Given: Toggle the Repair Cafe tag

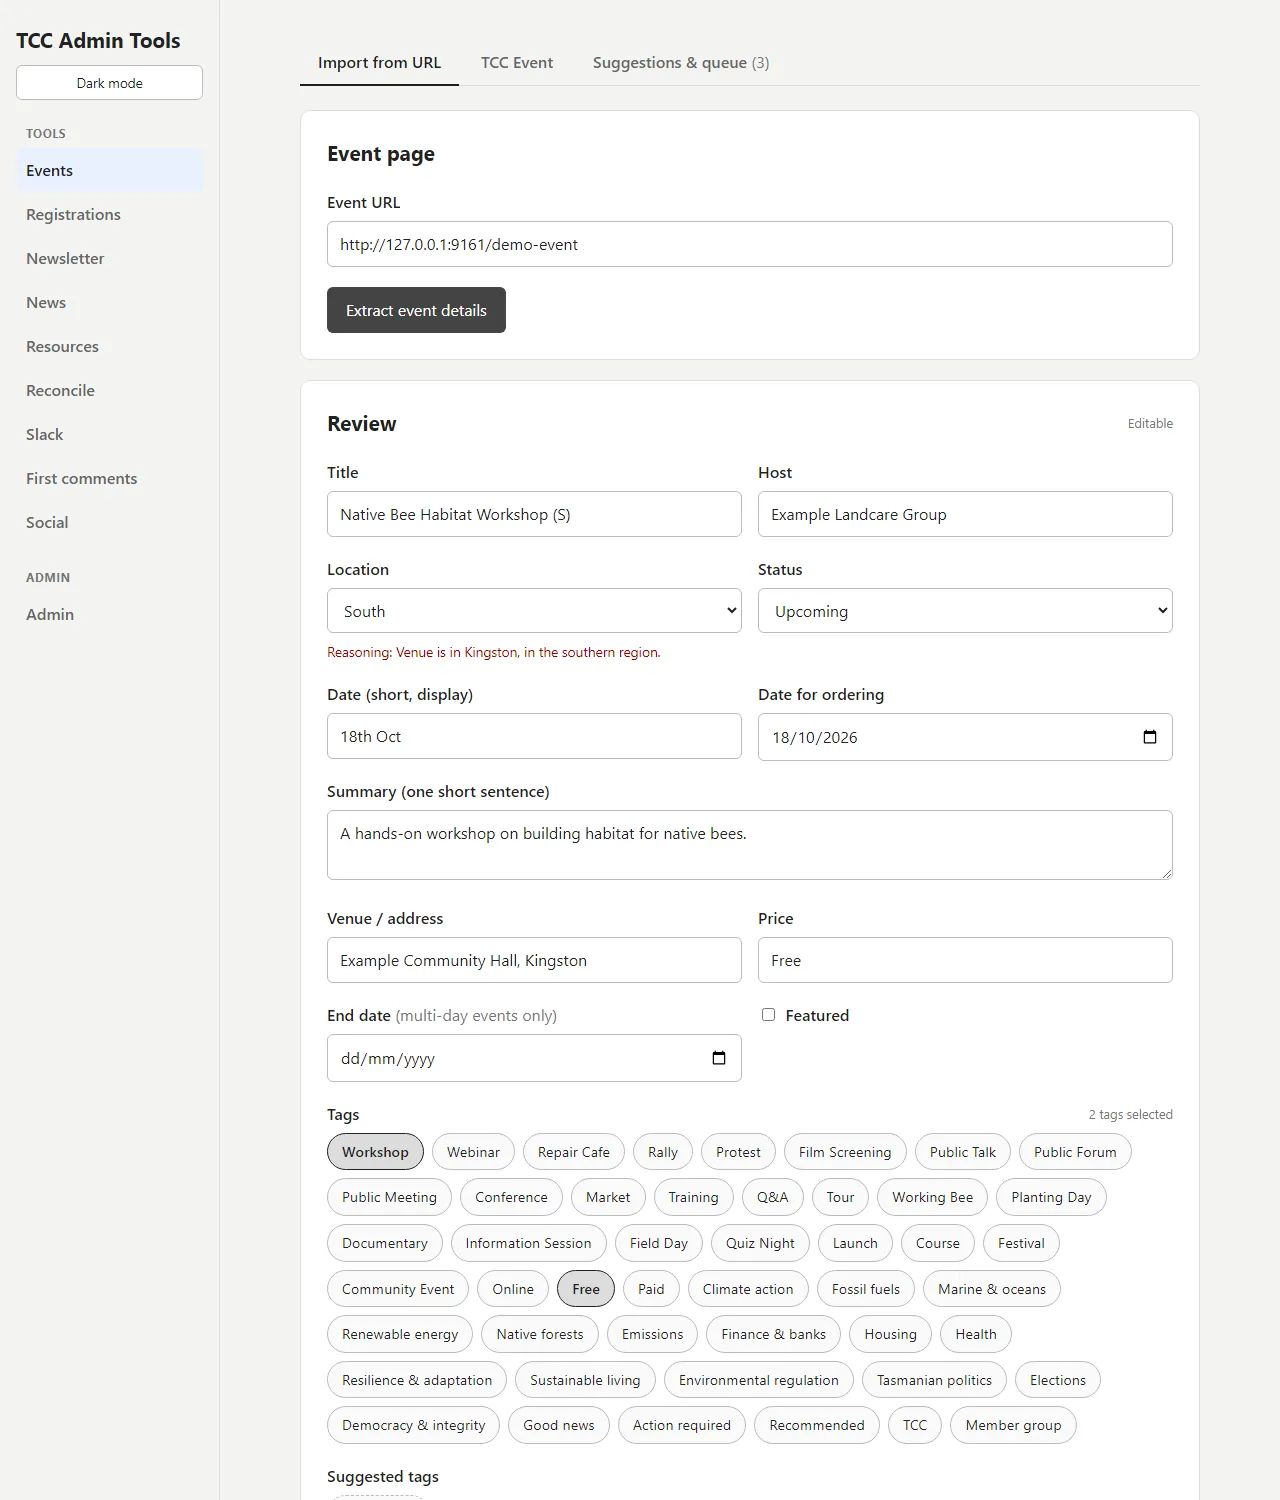Looking at the screenshot, I should (574, 1152).
